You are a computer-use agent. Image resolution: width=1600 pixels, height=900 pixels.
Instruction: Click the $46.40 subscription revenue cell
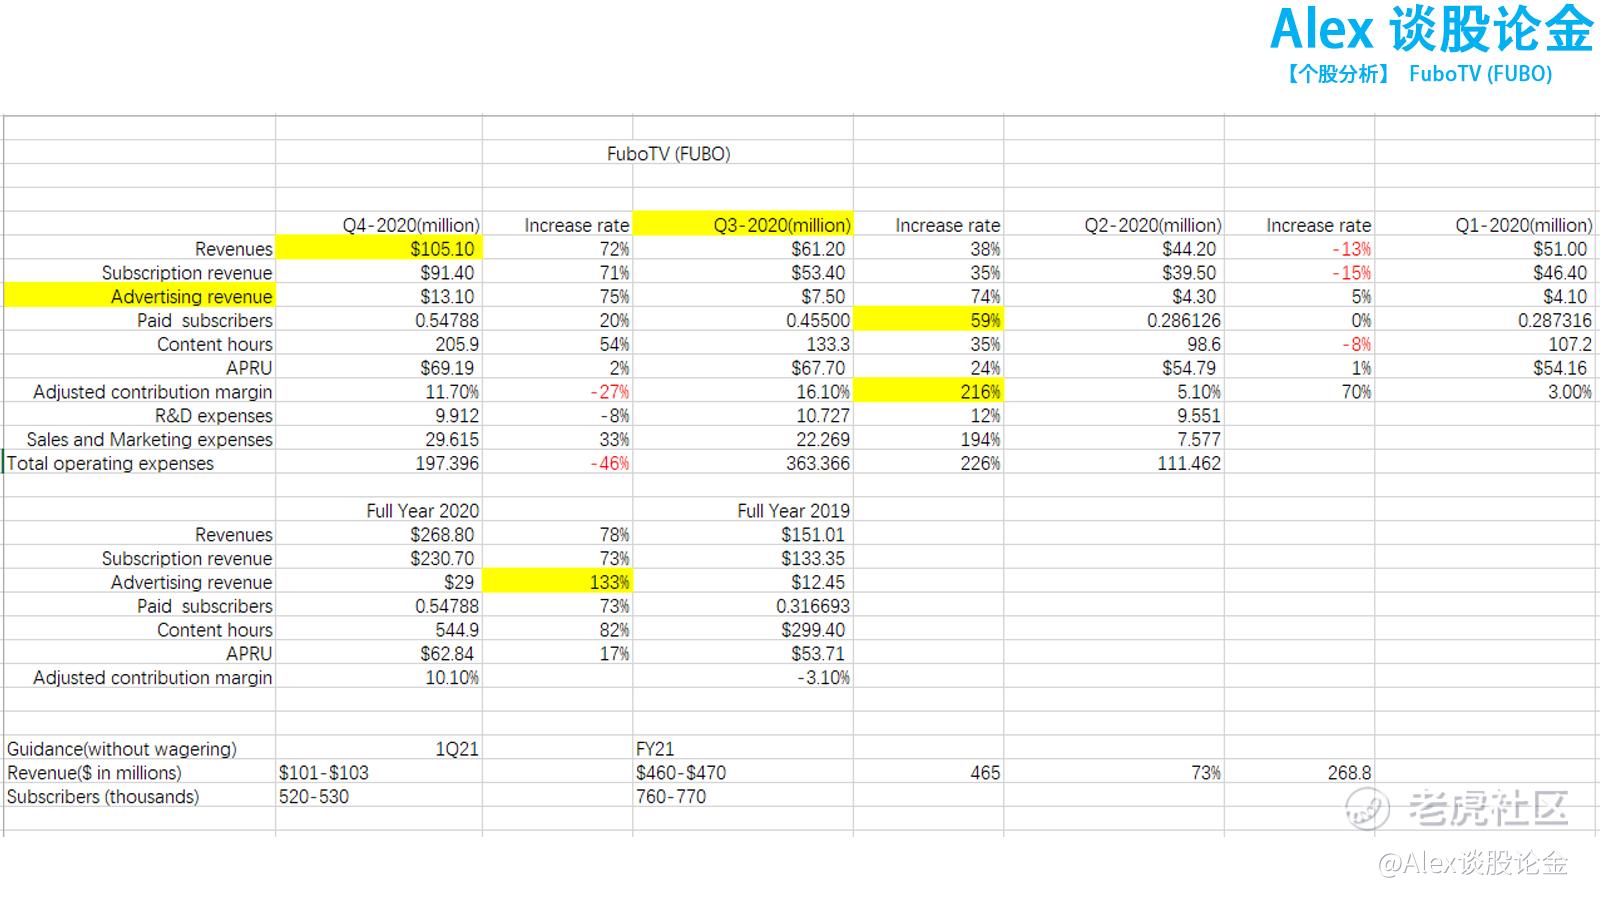(1485, 273)
